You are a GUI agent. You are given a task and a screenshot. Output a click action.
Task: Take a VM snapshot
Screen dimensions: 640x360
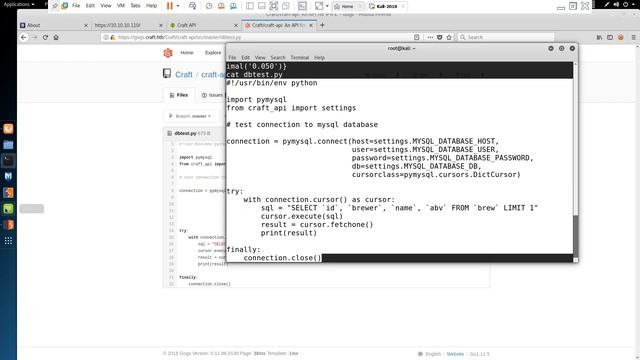click(209, 6)
